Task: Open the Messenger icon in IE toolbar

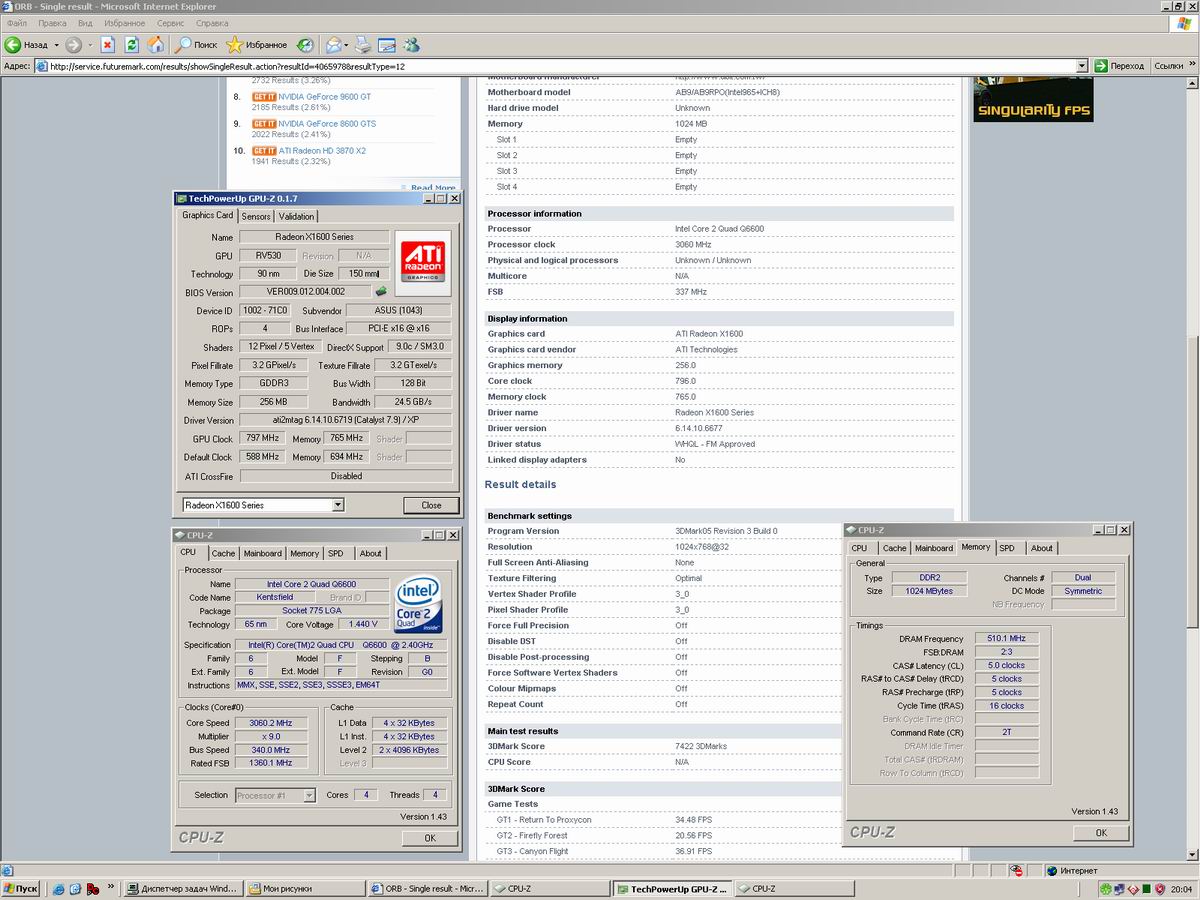Action: [x=411, y=45]
